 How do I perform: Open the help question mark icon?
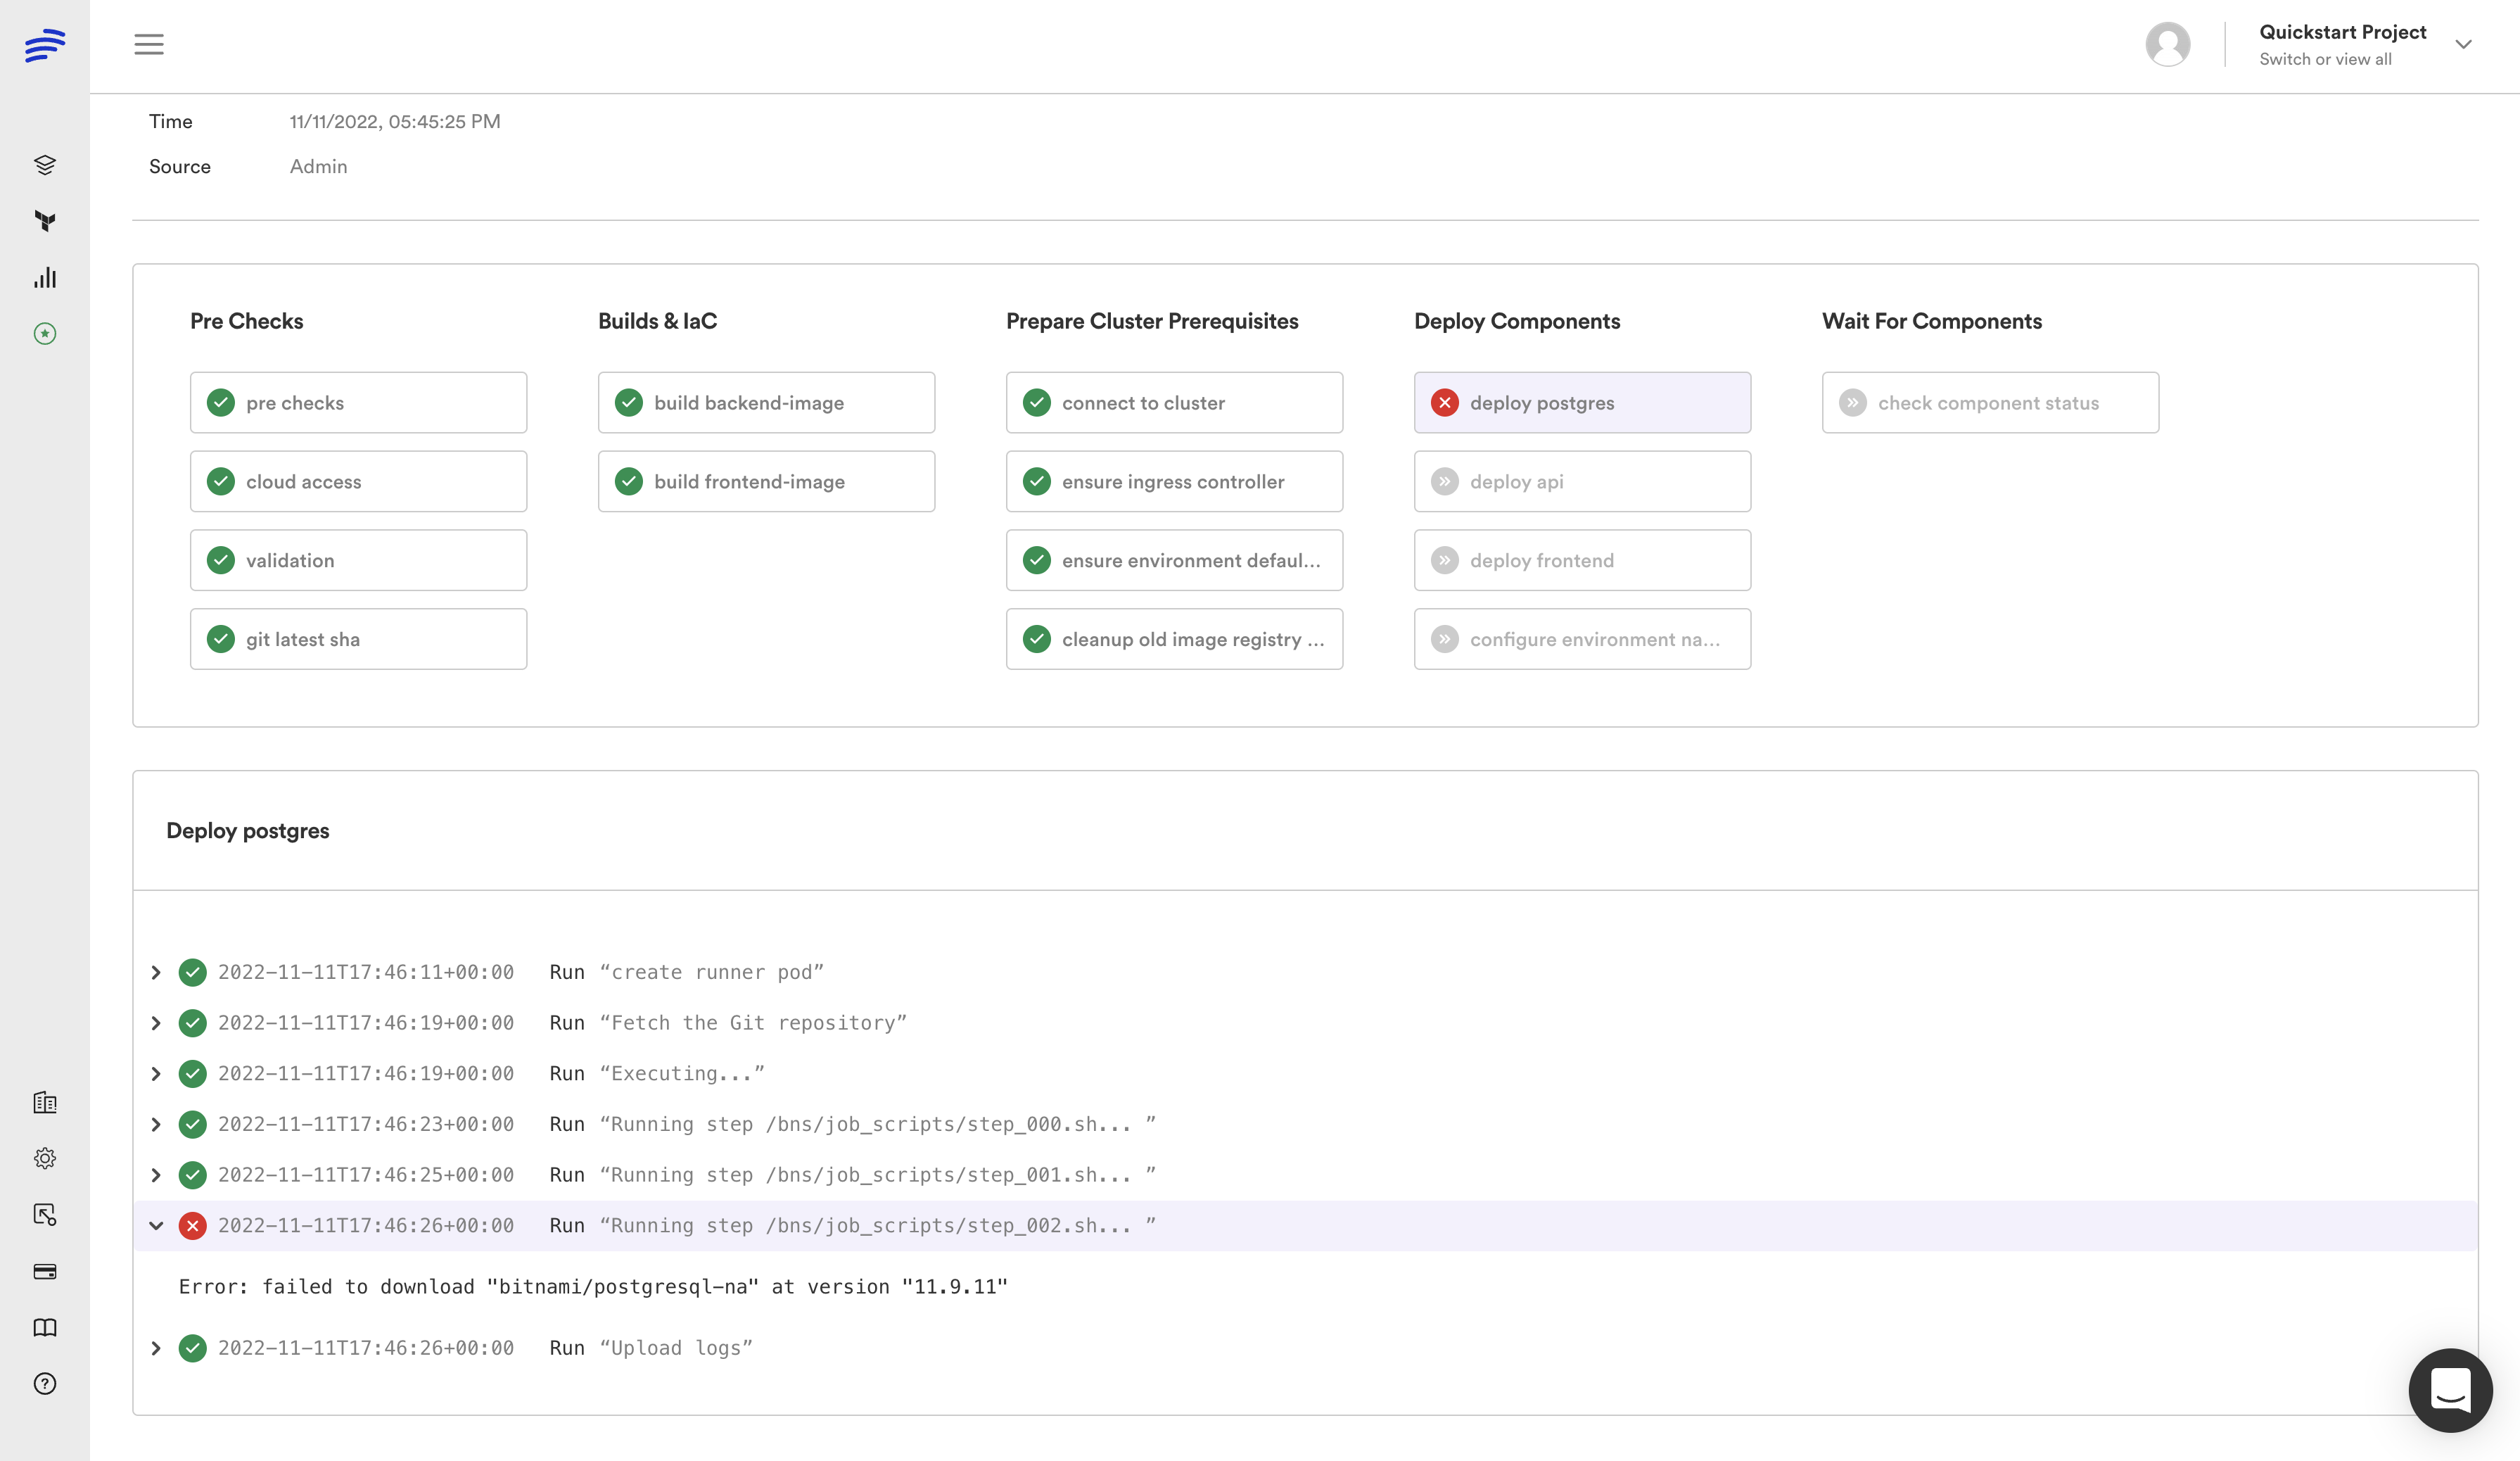pyautogui.click(x=45, y=1383)
